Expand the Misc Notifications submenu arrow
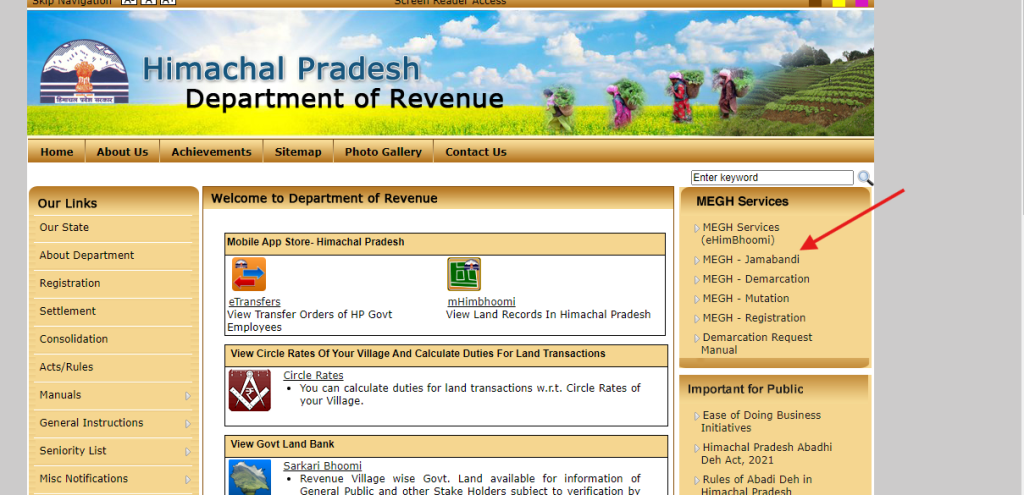1024x495 pixels. [x=187, y=480]
